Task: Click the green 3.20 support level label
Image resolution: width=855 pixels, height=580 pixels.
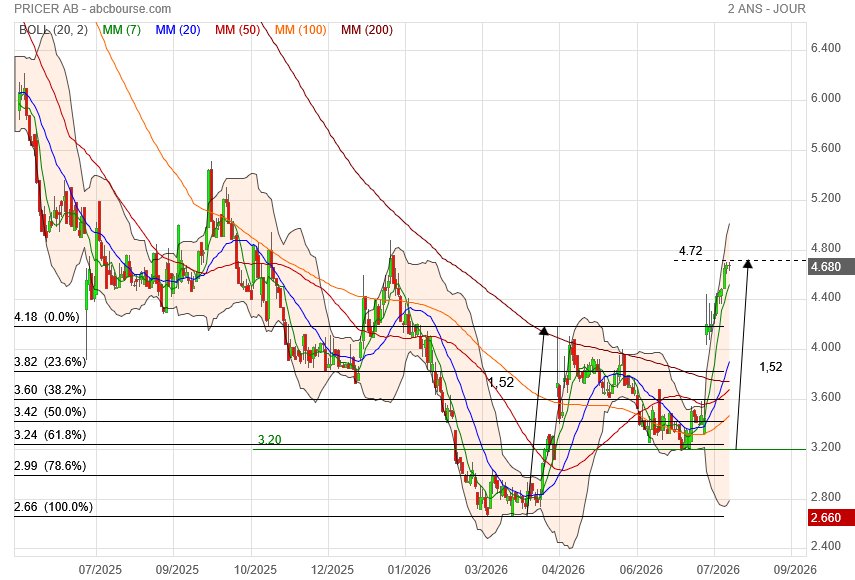Action: [x=269, y=440]
